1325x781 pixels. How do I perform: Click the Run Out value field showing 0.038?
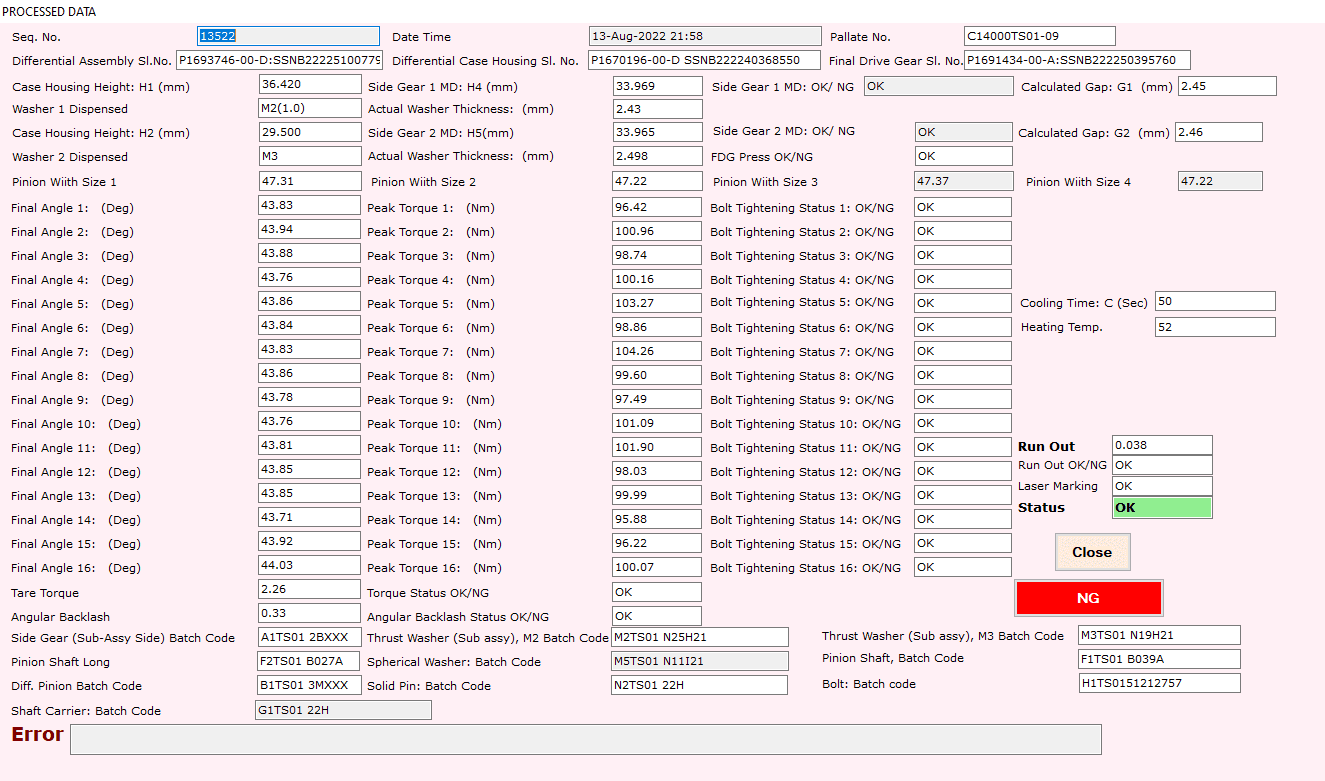1162,445
